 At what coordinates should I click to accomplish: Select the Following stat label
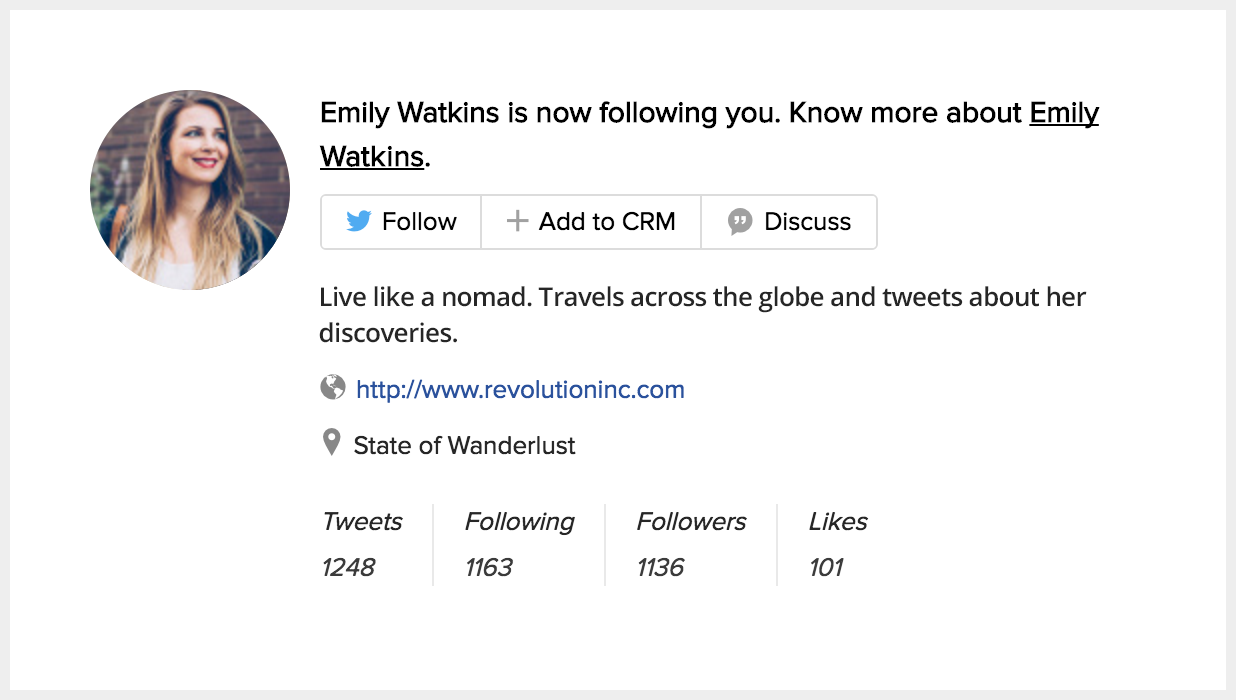click(x=519, y=522)
